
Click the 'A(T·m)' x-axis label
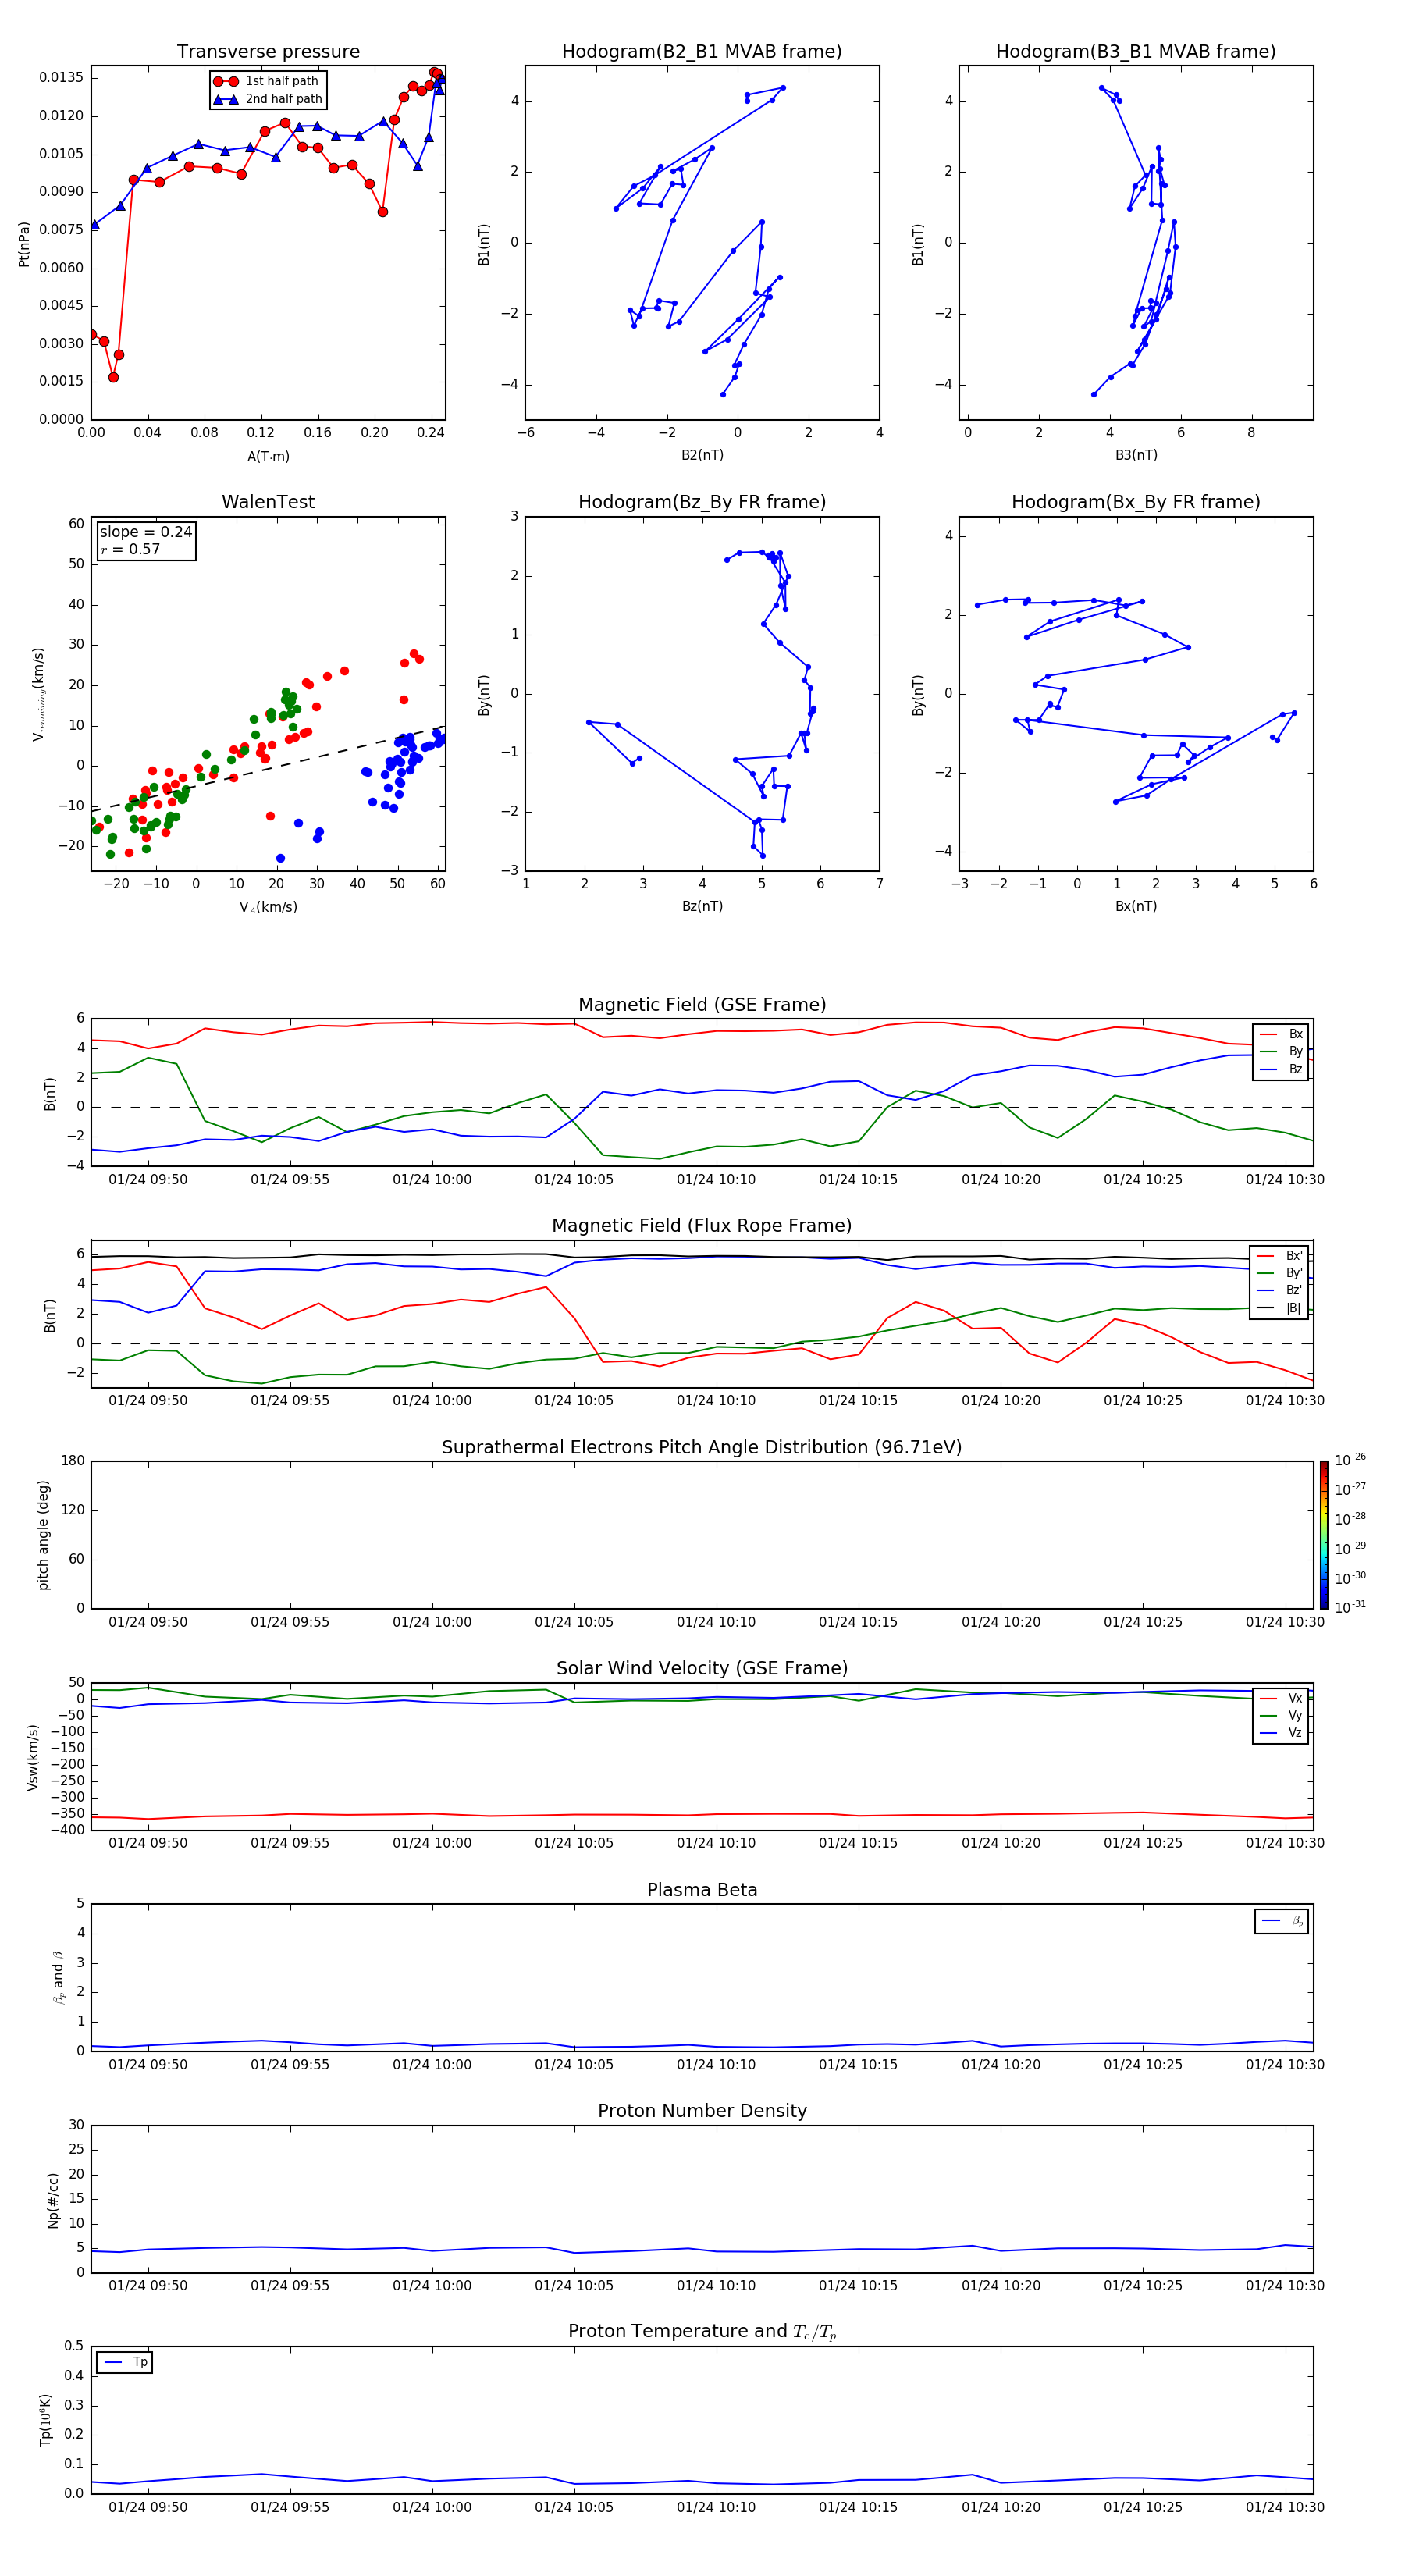tap(268, 457)
